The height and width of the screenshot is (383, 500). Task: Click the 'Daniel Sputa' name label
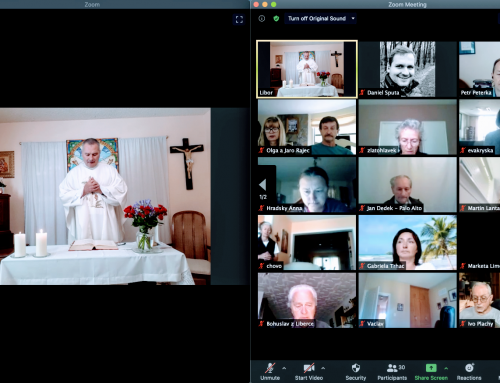pos(383,93)
